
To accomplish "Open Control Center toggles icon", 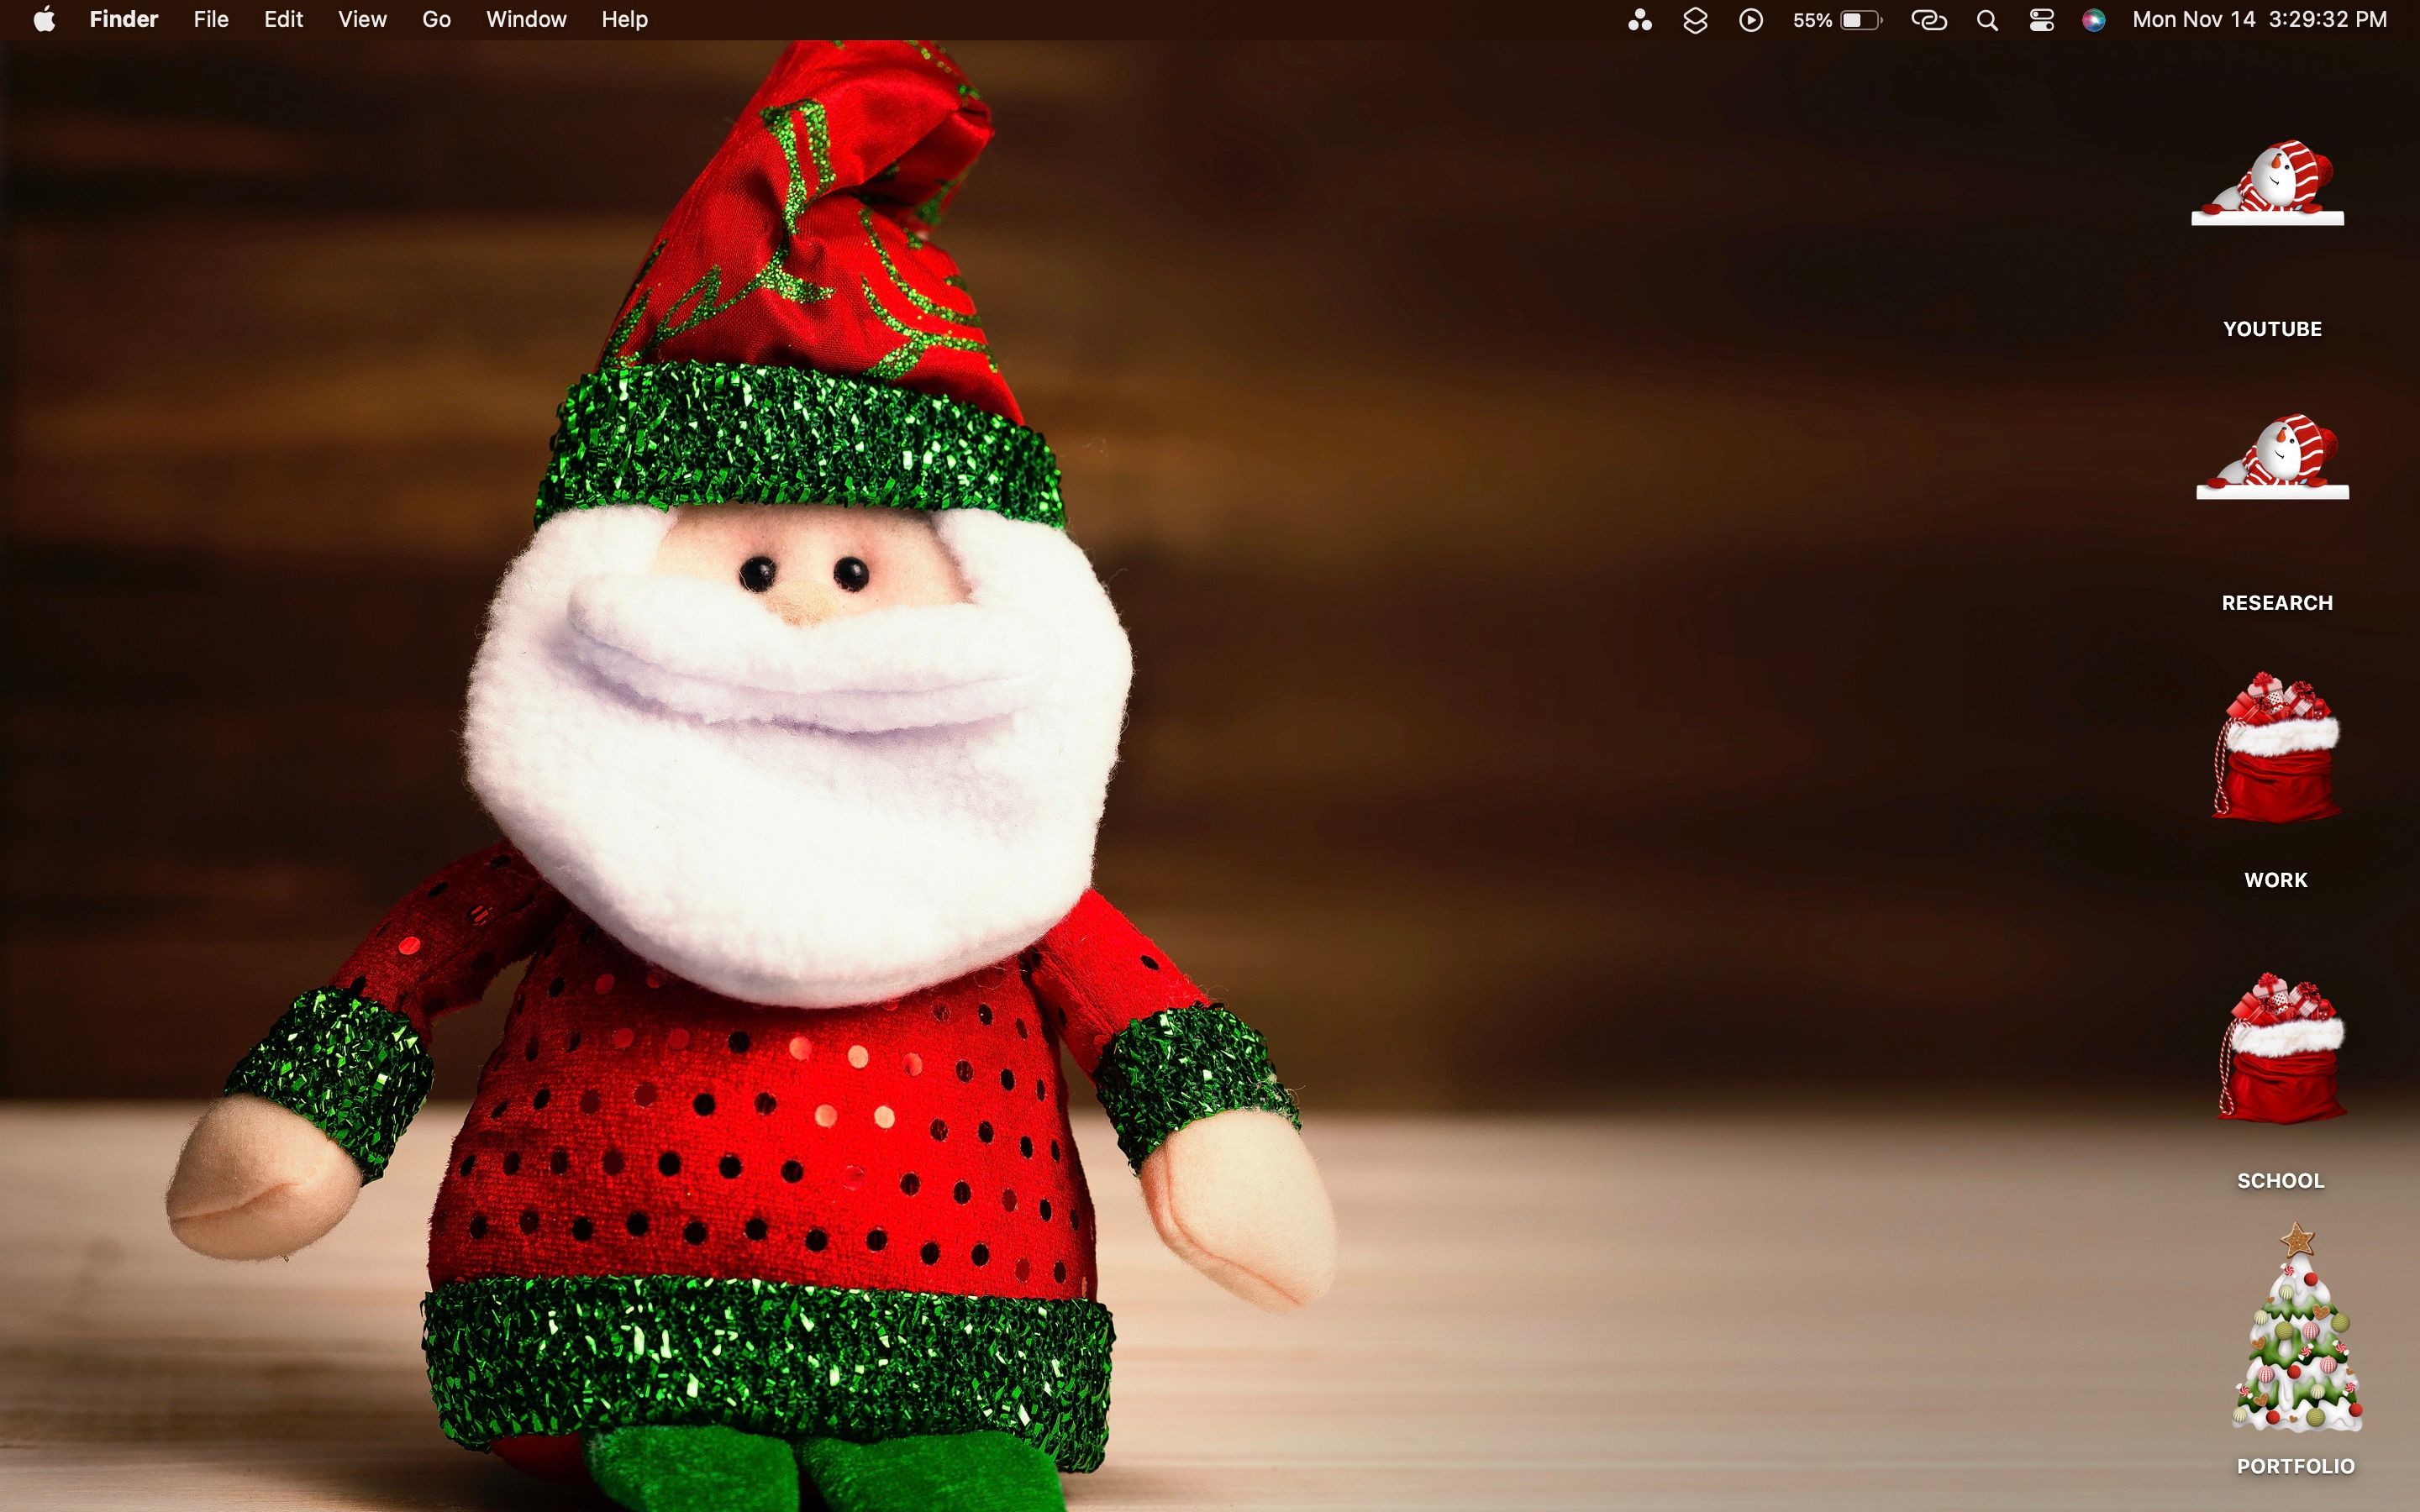I will (2041, 20).
